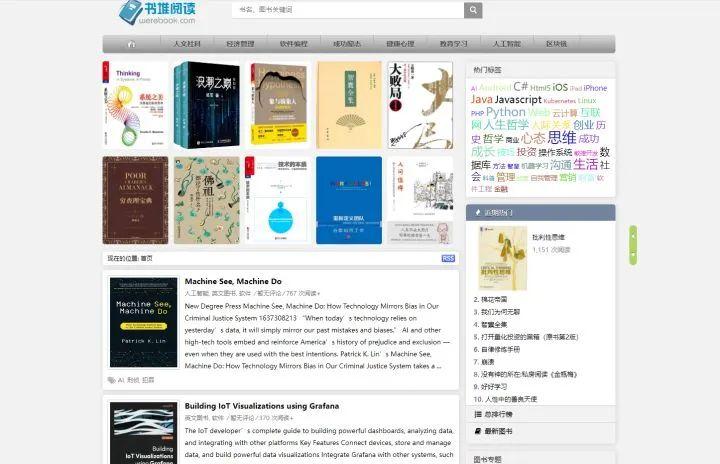This screenshot has height=464, width=720.
Task: Collapse the 近期热门 section header
Action: point(540,213)
